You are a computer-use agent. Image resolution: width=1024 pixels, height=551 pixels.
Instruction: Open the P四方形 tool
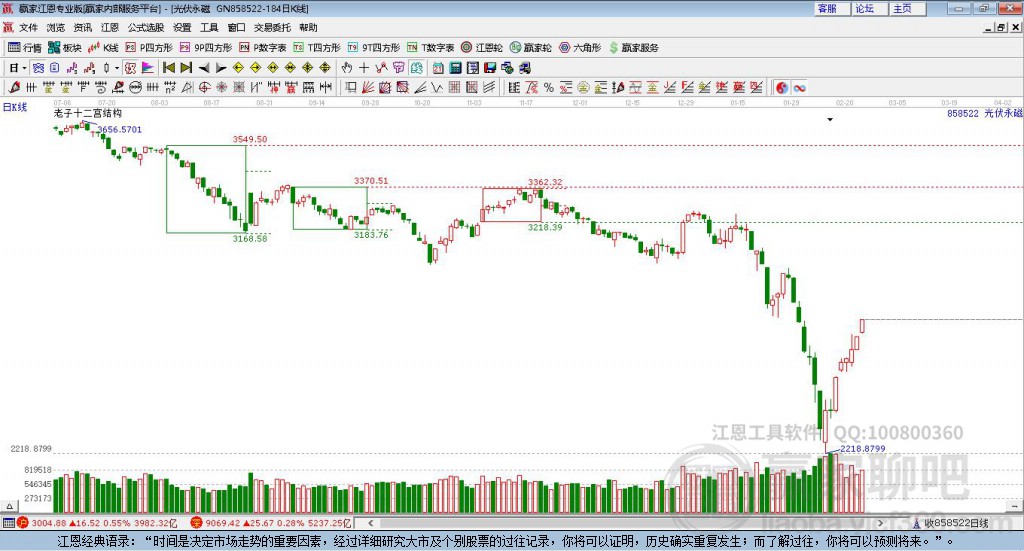coord(149,48)
